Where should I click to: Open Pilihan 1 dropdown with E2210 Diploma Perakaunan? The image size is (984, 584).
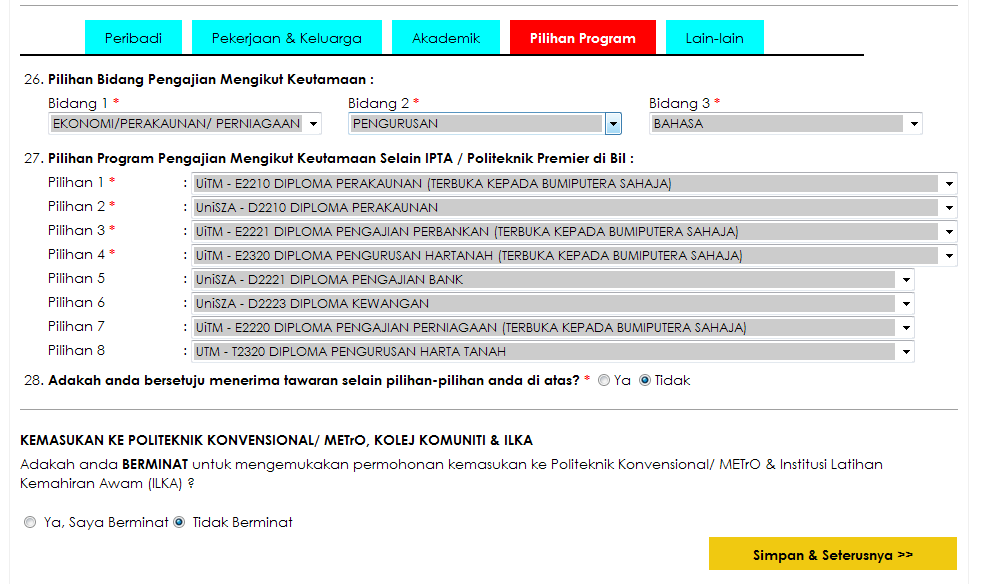[x=574, y=184]
